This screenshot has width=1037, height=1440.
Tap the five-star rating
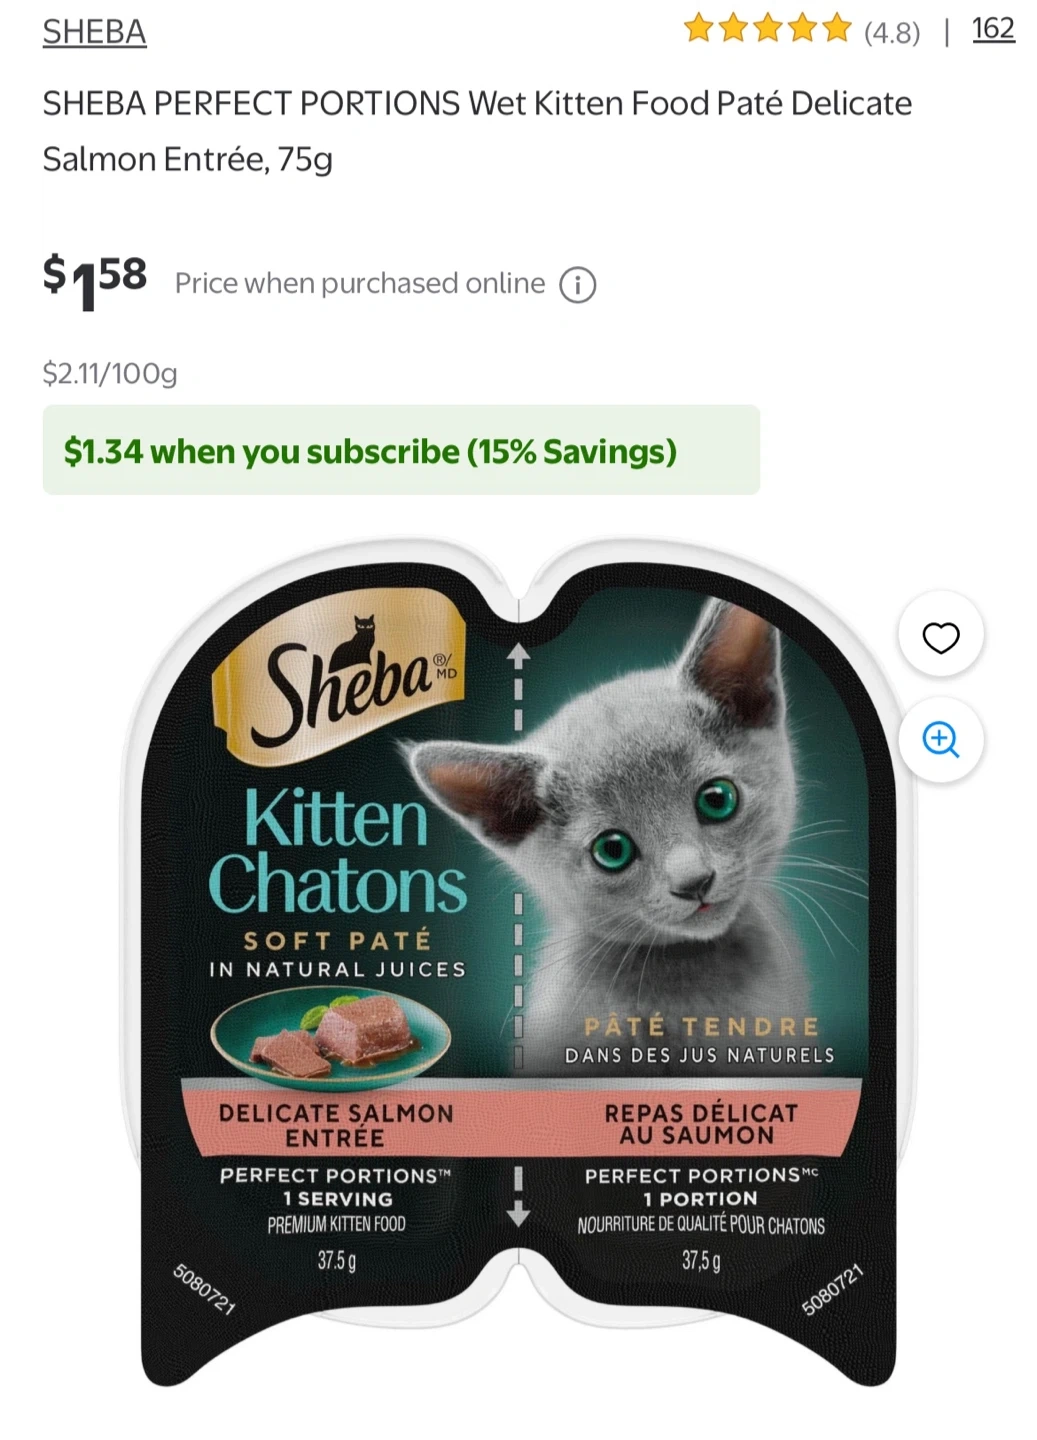[x=767, y=29]
